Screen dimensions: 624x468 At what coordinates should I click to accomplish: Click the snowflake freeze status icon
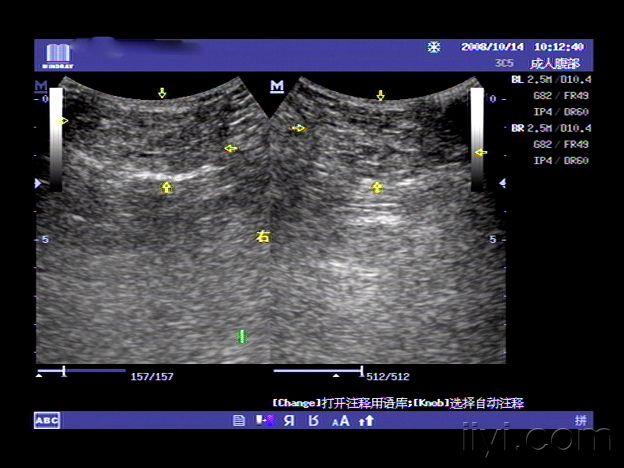[433, 48]
